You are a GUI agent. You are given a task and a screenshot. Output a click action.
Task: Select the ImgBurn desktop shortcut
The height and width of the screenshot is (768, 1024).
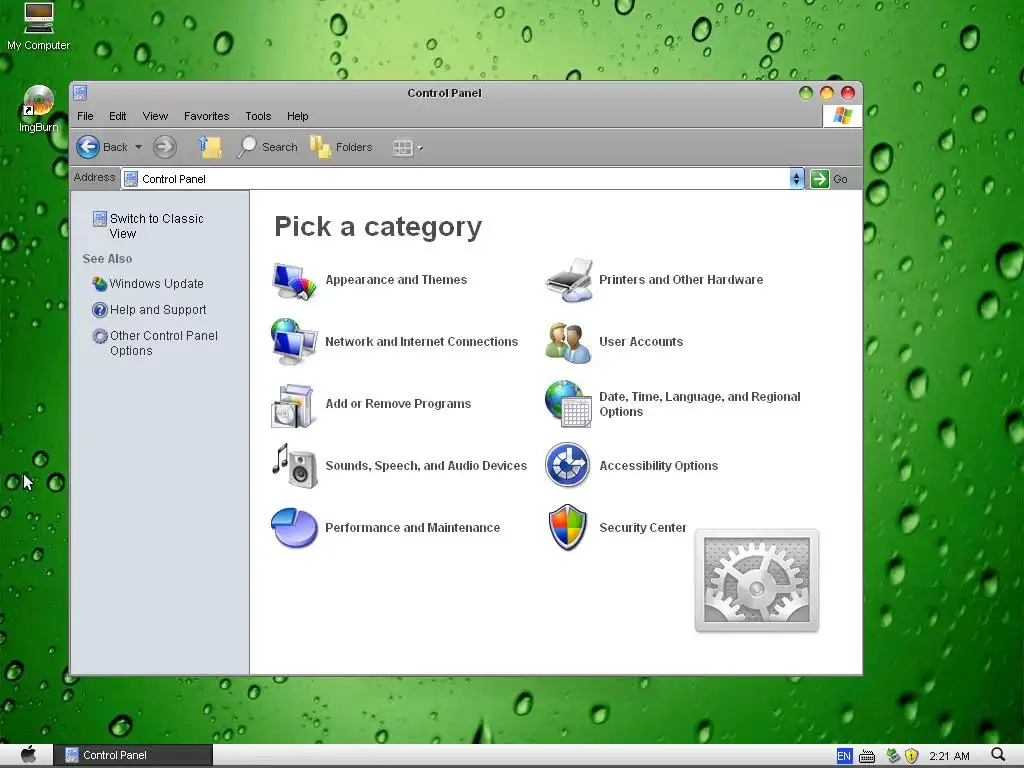click(x=39, y=109)
